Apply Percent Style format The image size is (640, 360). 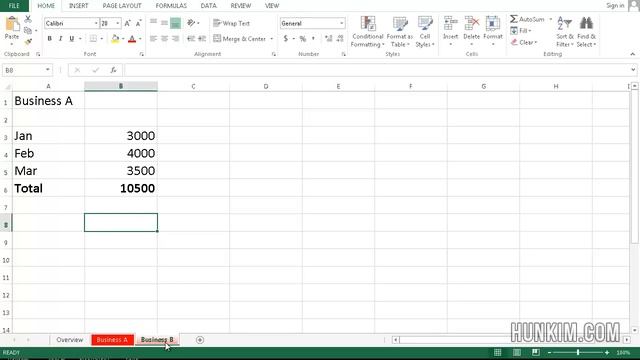[x=302, y=39]
